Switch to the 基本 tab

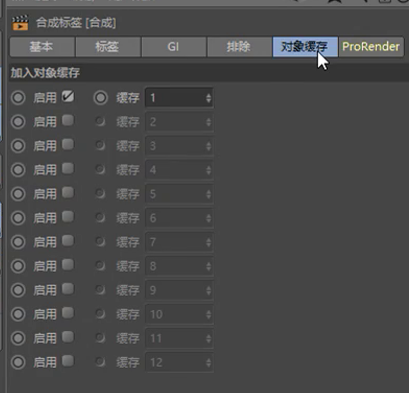[x=42, y=47]
